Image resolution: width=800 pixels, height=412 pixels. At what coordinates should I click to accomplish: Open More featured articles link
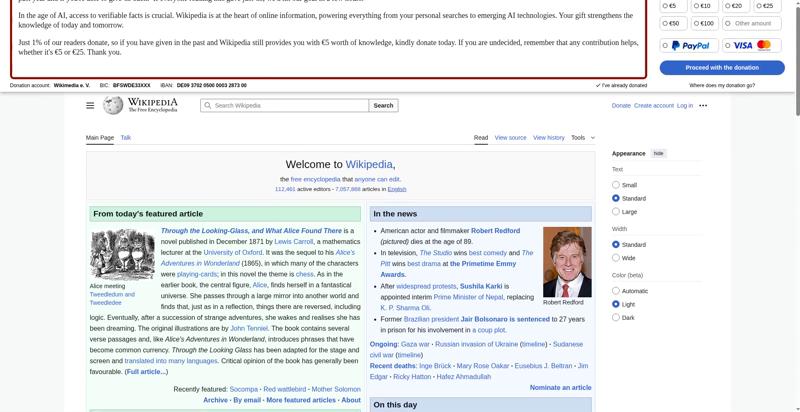point(301,400)
